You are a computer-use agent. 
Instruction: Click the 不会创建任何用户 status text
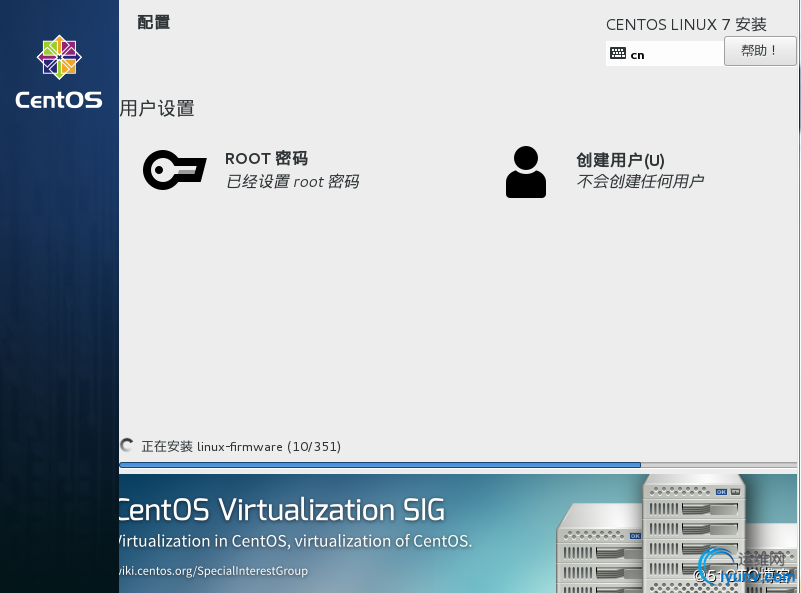pos(640,181)
